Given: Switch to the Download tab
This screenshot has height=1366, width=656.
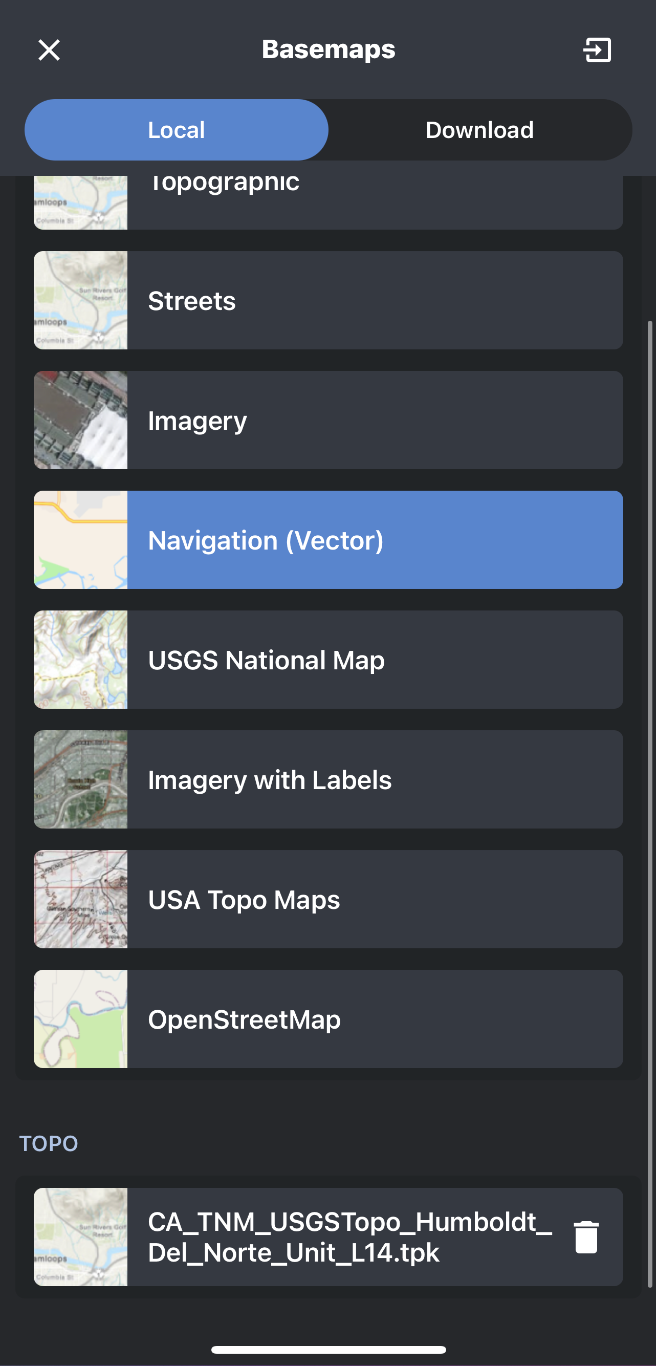Looking at the screenshot, I should tap(479, 130).
